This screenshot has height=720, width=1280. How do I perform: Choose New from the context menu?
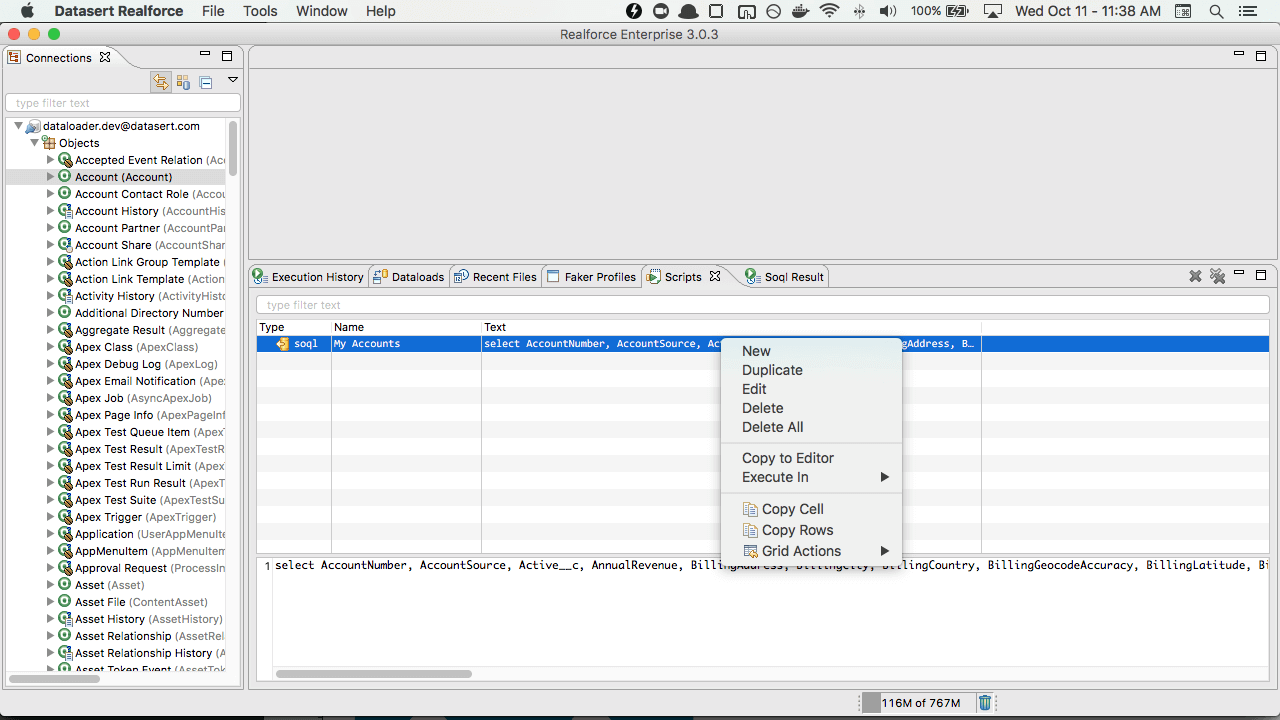(x=811, y=351)
